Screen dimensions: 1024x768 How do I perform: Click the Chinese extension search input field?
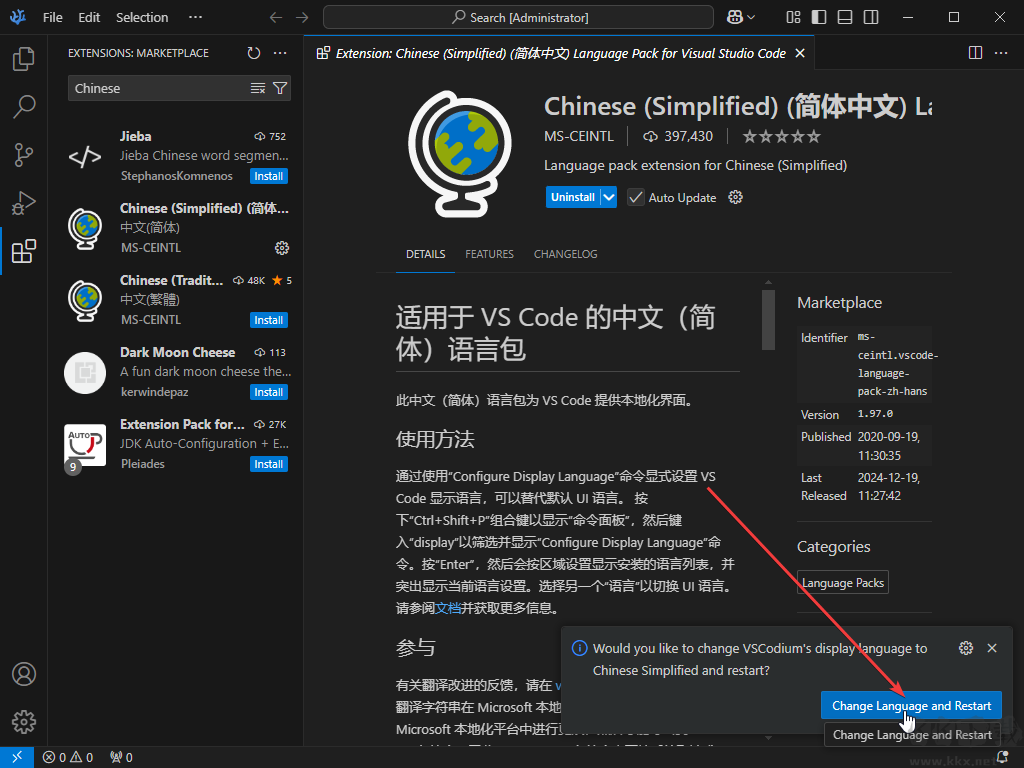click(x=150, y=88)
